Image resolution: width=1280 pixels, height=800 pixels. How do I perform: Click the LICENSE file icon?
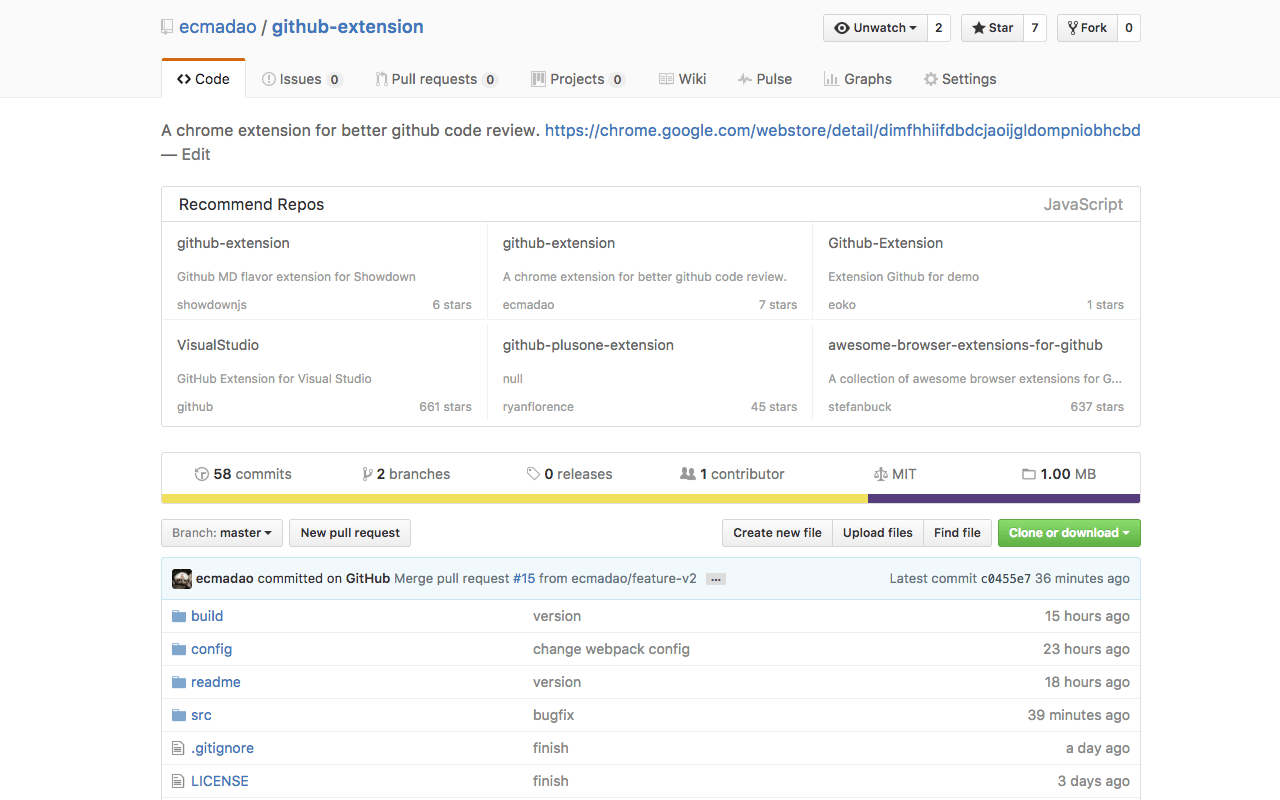pyautogui.click(x=178, y=781)
